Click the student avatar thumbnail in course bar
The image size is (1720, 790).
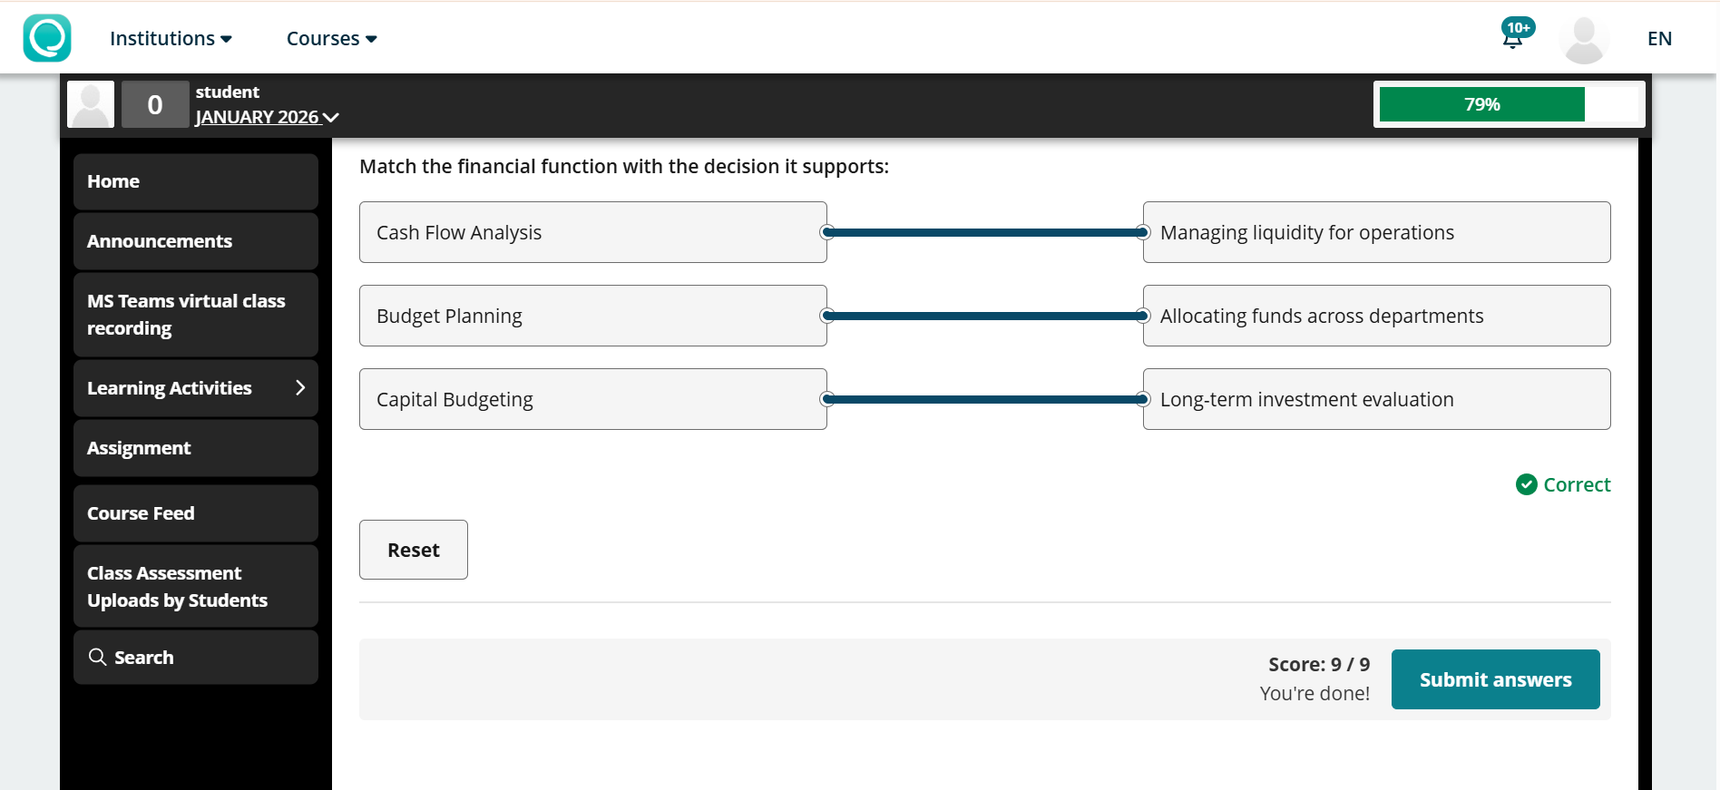click(90, 104)
